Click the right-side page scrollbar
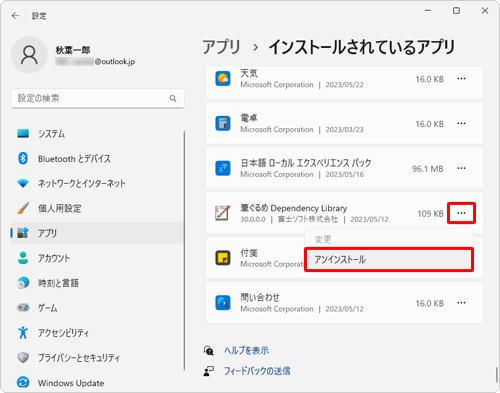Image resolution: width=500 pixels, height=393 pixels. click(497, 375)
